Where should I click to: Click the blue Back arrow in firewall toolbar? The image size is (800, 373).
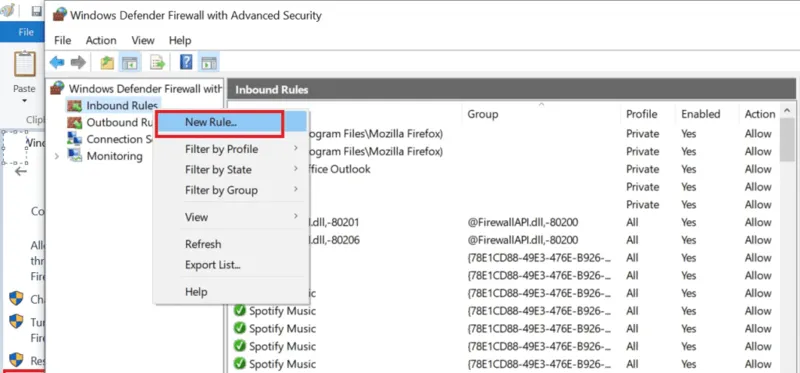(57, 63)
